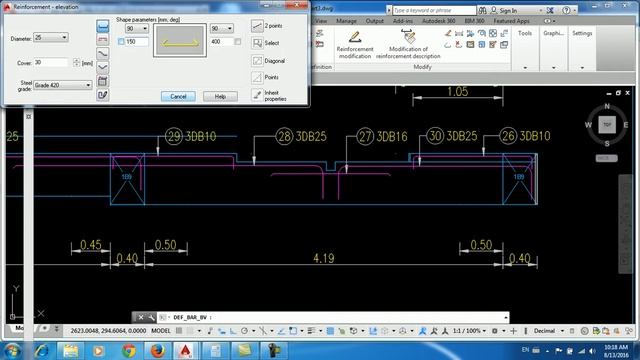Toggle the checkbox beside the 150 field
This screenshot has height=360, width=640.
click(x=121, y=42)
